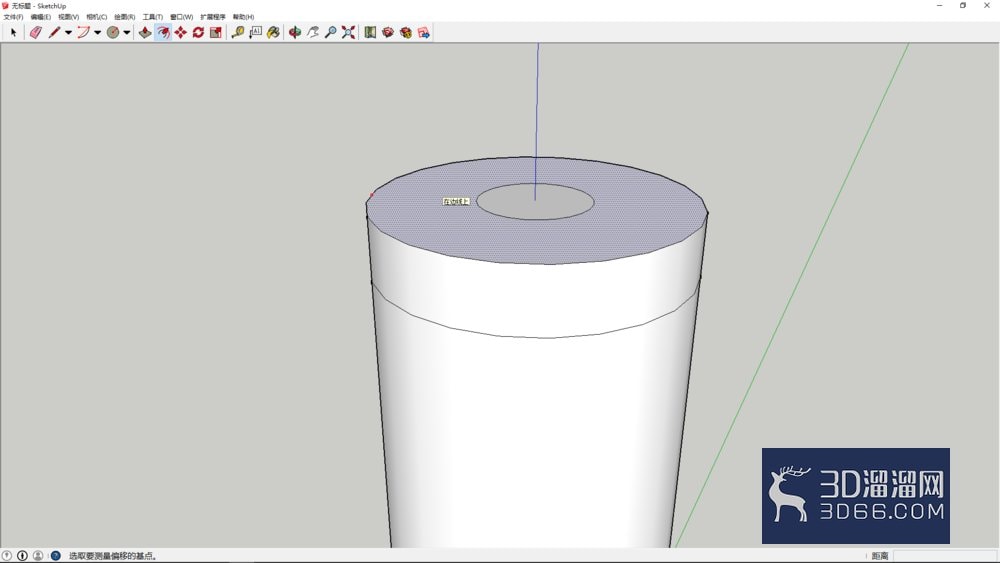This screenshot has width=1000, height=563.
Task: Activate the Push/Pull tool
Action: [145, 32]
